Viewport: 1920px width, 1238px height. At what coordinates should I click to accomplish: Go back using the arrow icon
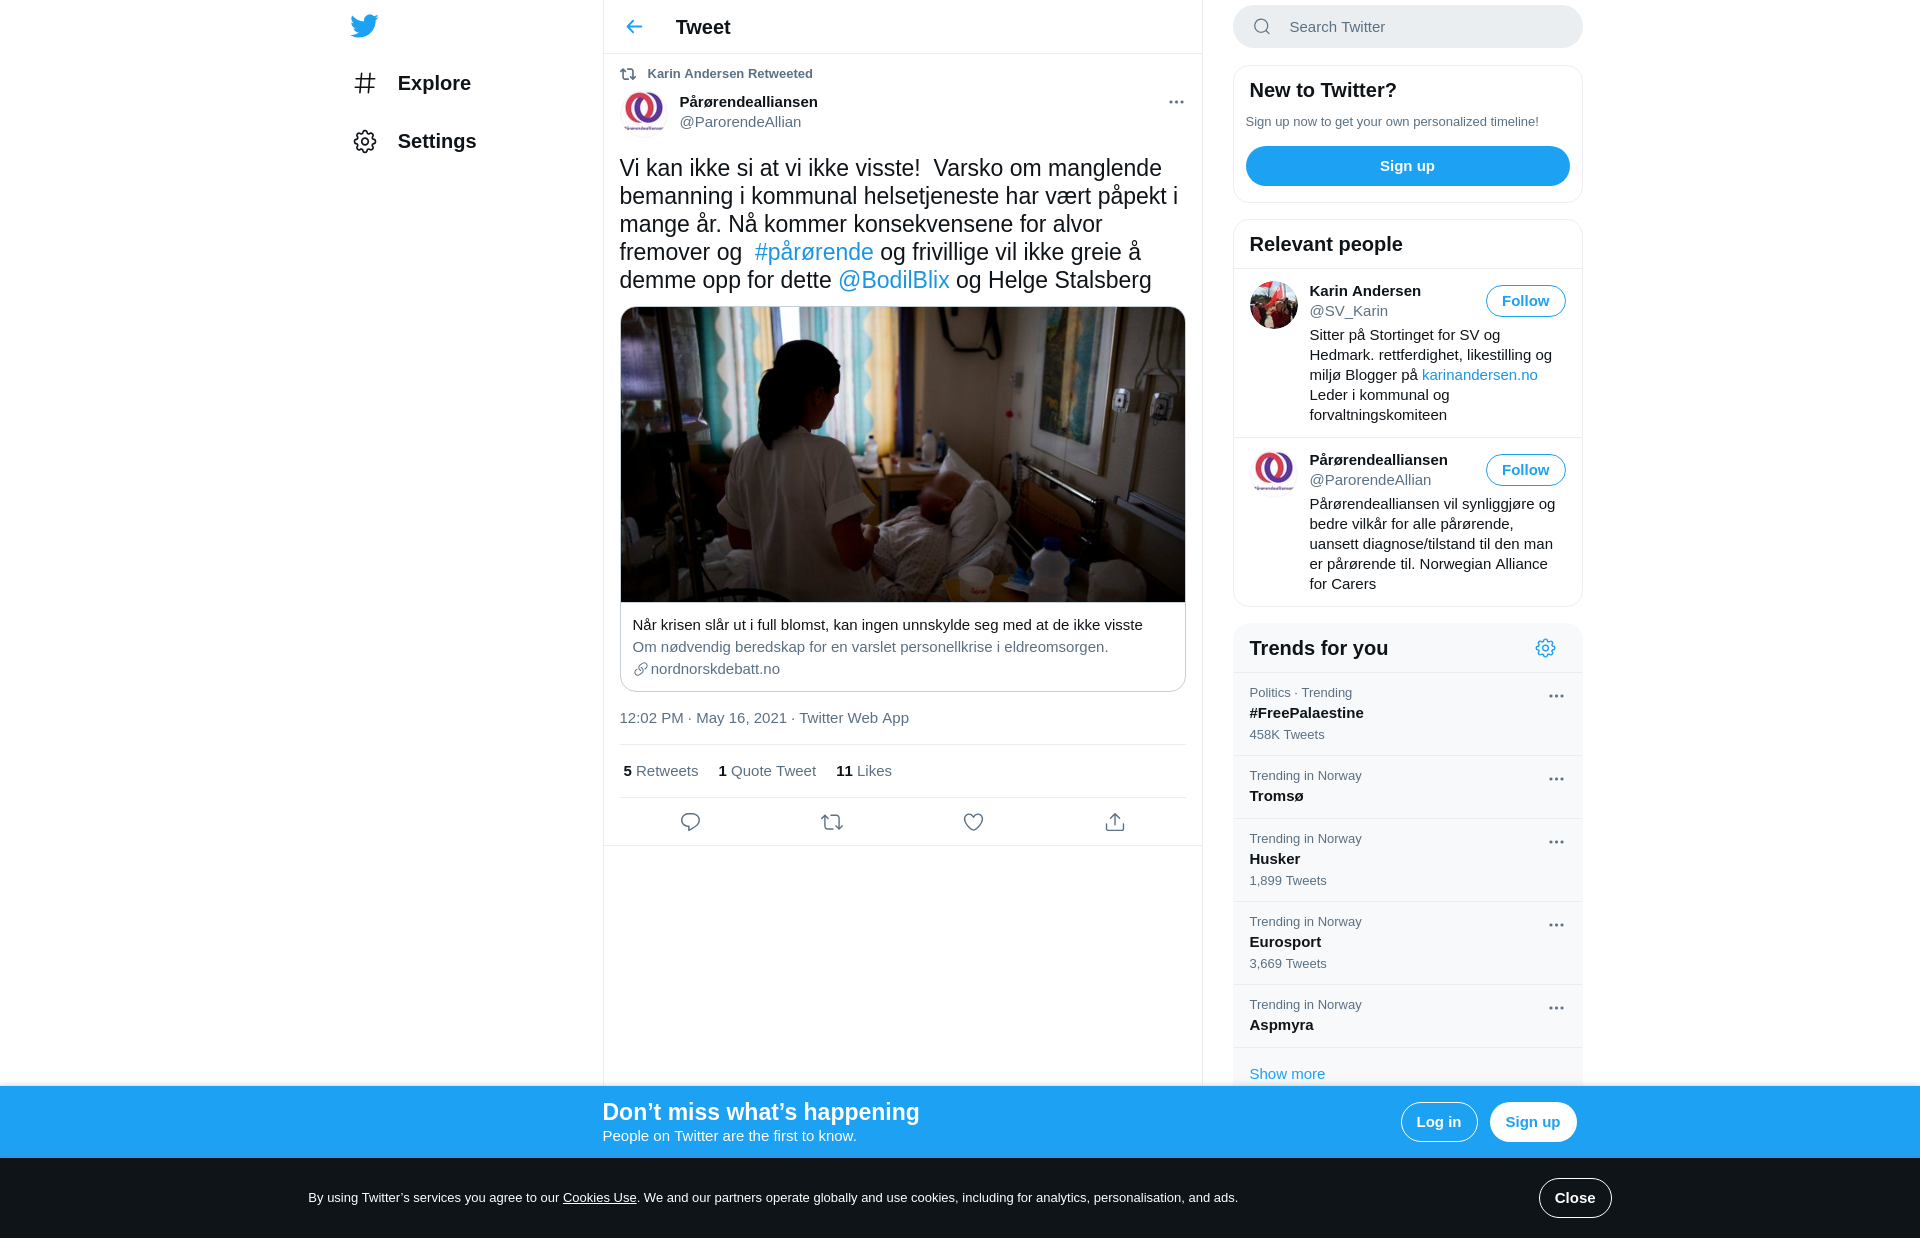tap(634, 27)
